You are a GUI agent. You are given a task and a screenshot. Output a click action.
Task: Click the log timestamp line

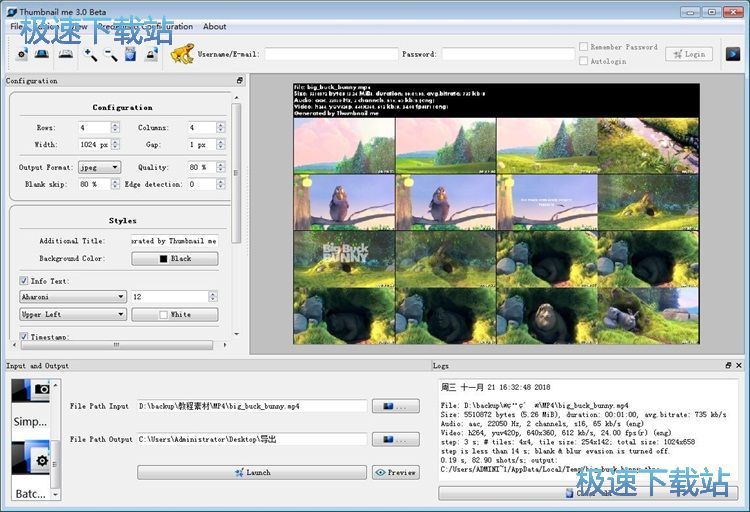pyautogui.click(x=496, y=387)
